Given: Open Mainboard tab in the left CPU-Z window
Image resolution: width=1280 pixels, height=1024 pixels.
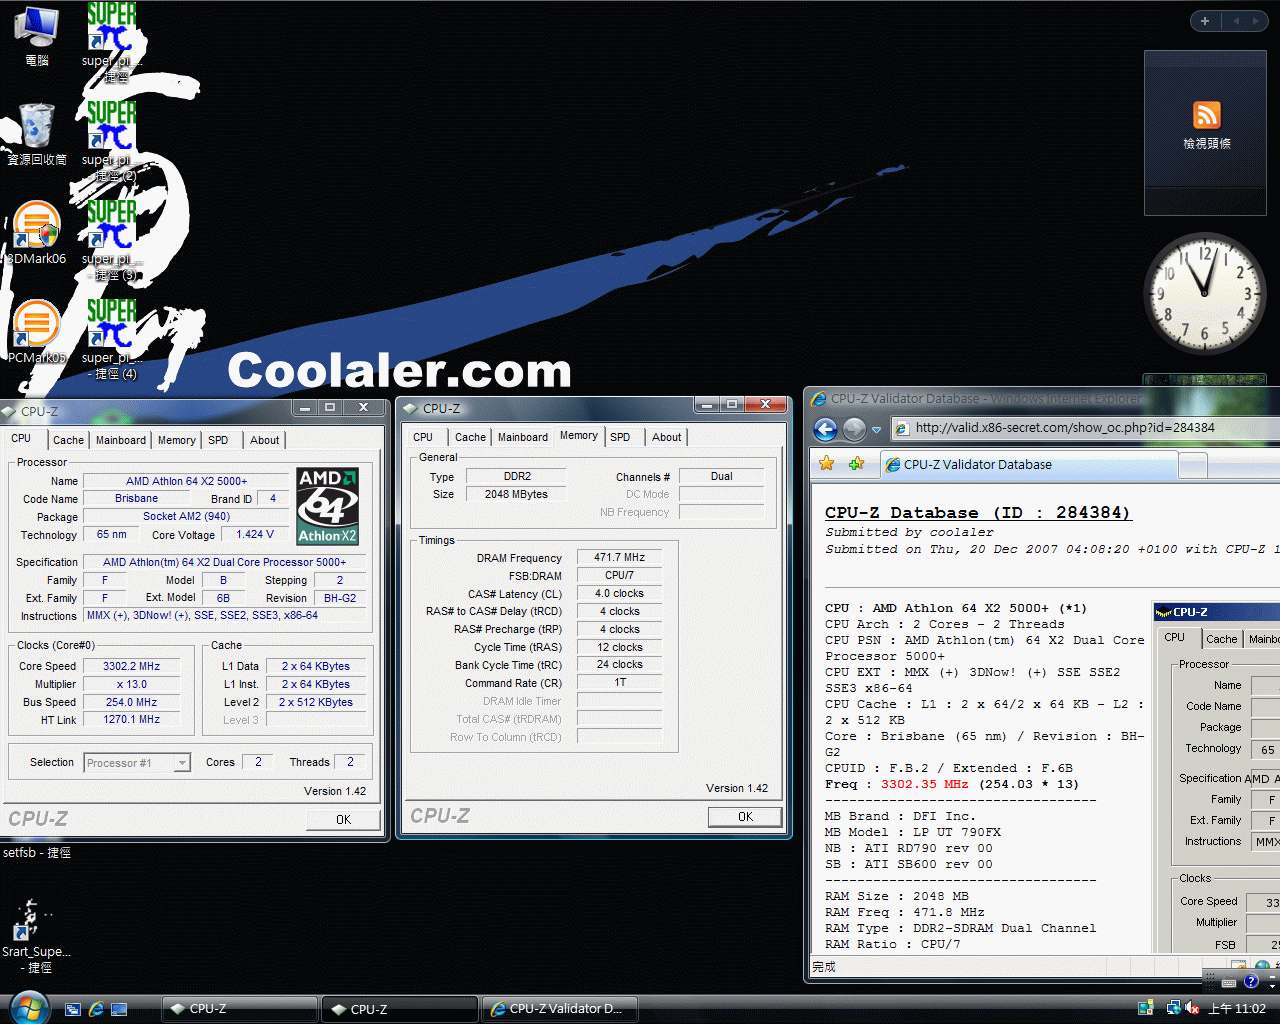Looking at the screenshot, I should [121, 440].
